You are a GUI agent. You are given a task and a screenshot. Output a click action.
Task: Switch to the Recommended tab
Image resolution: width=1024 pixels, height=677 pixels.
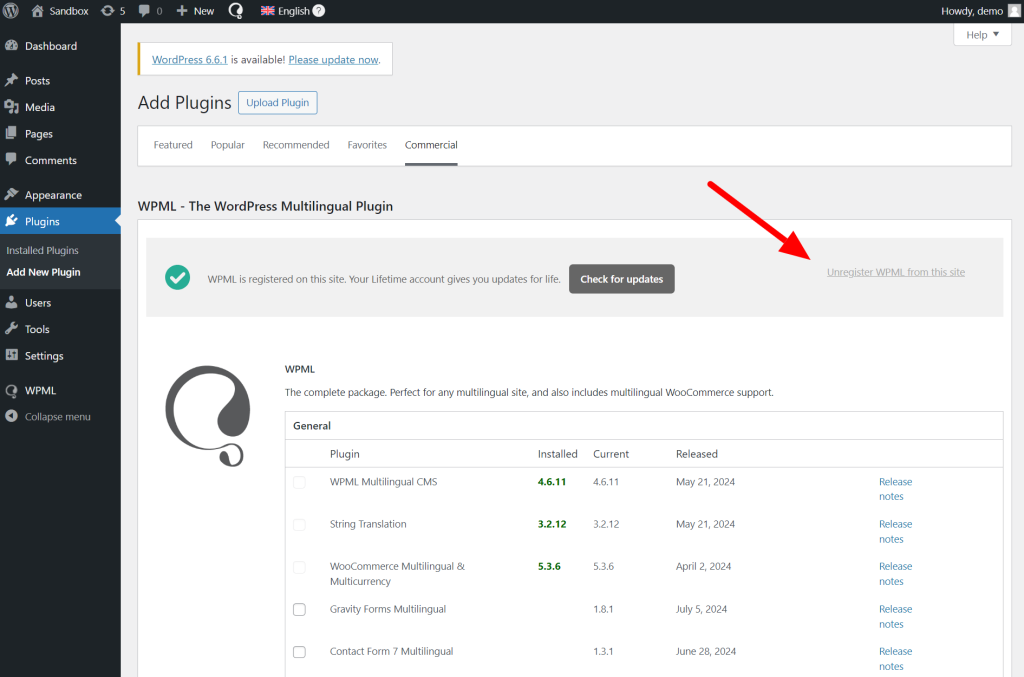tap(296, 145)
